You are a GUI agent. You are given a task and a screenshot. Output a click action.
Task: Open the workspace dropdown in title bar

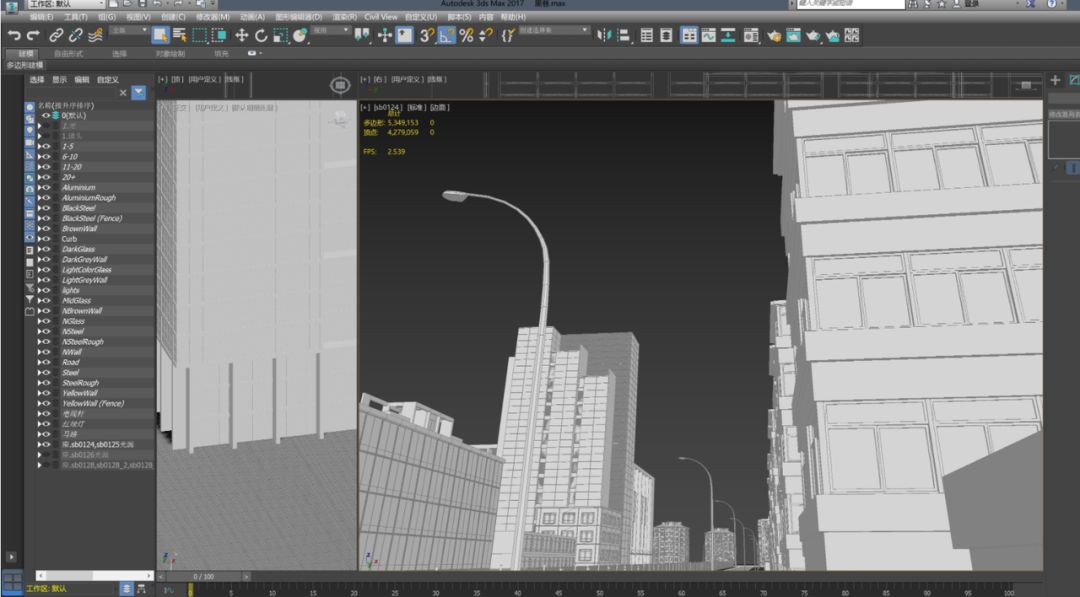(67, 4)
